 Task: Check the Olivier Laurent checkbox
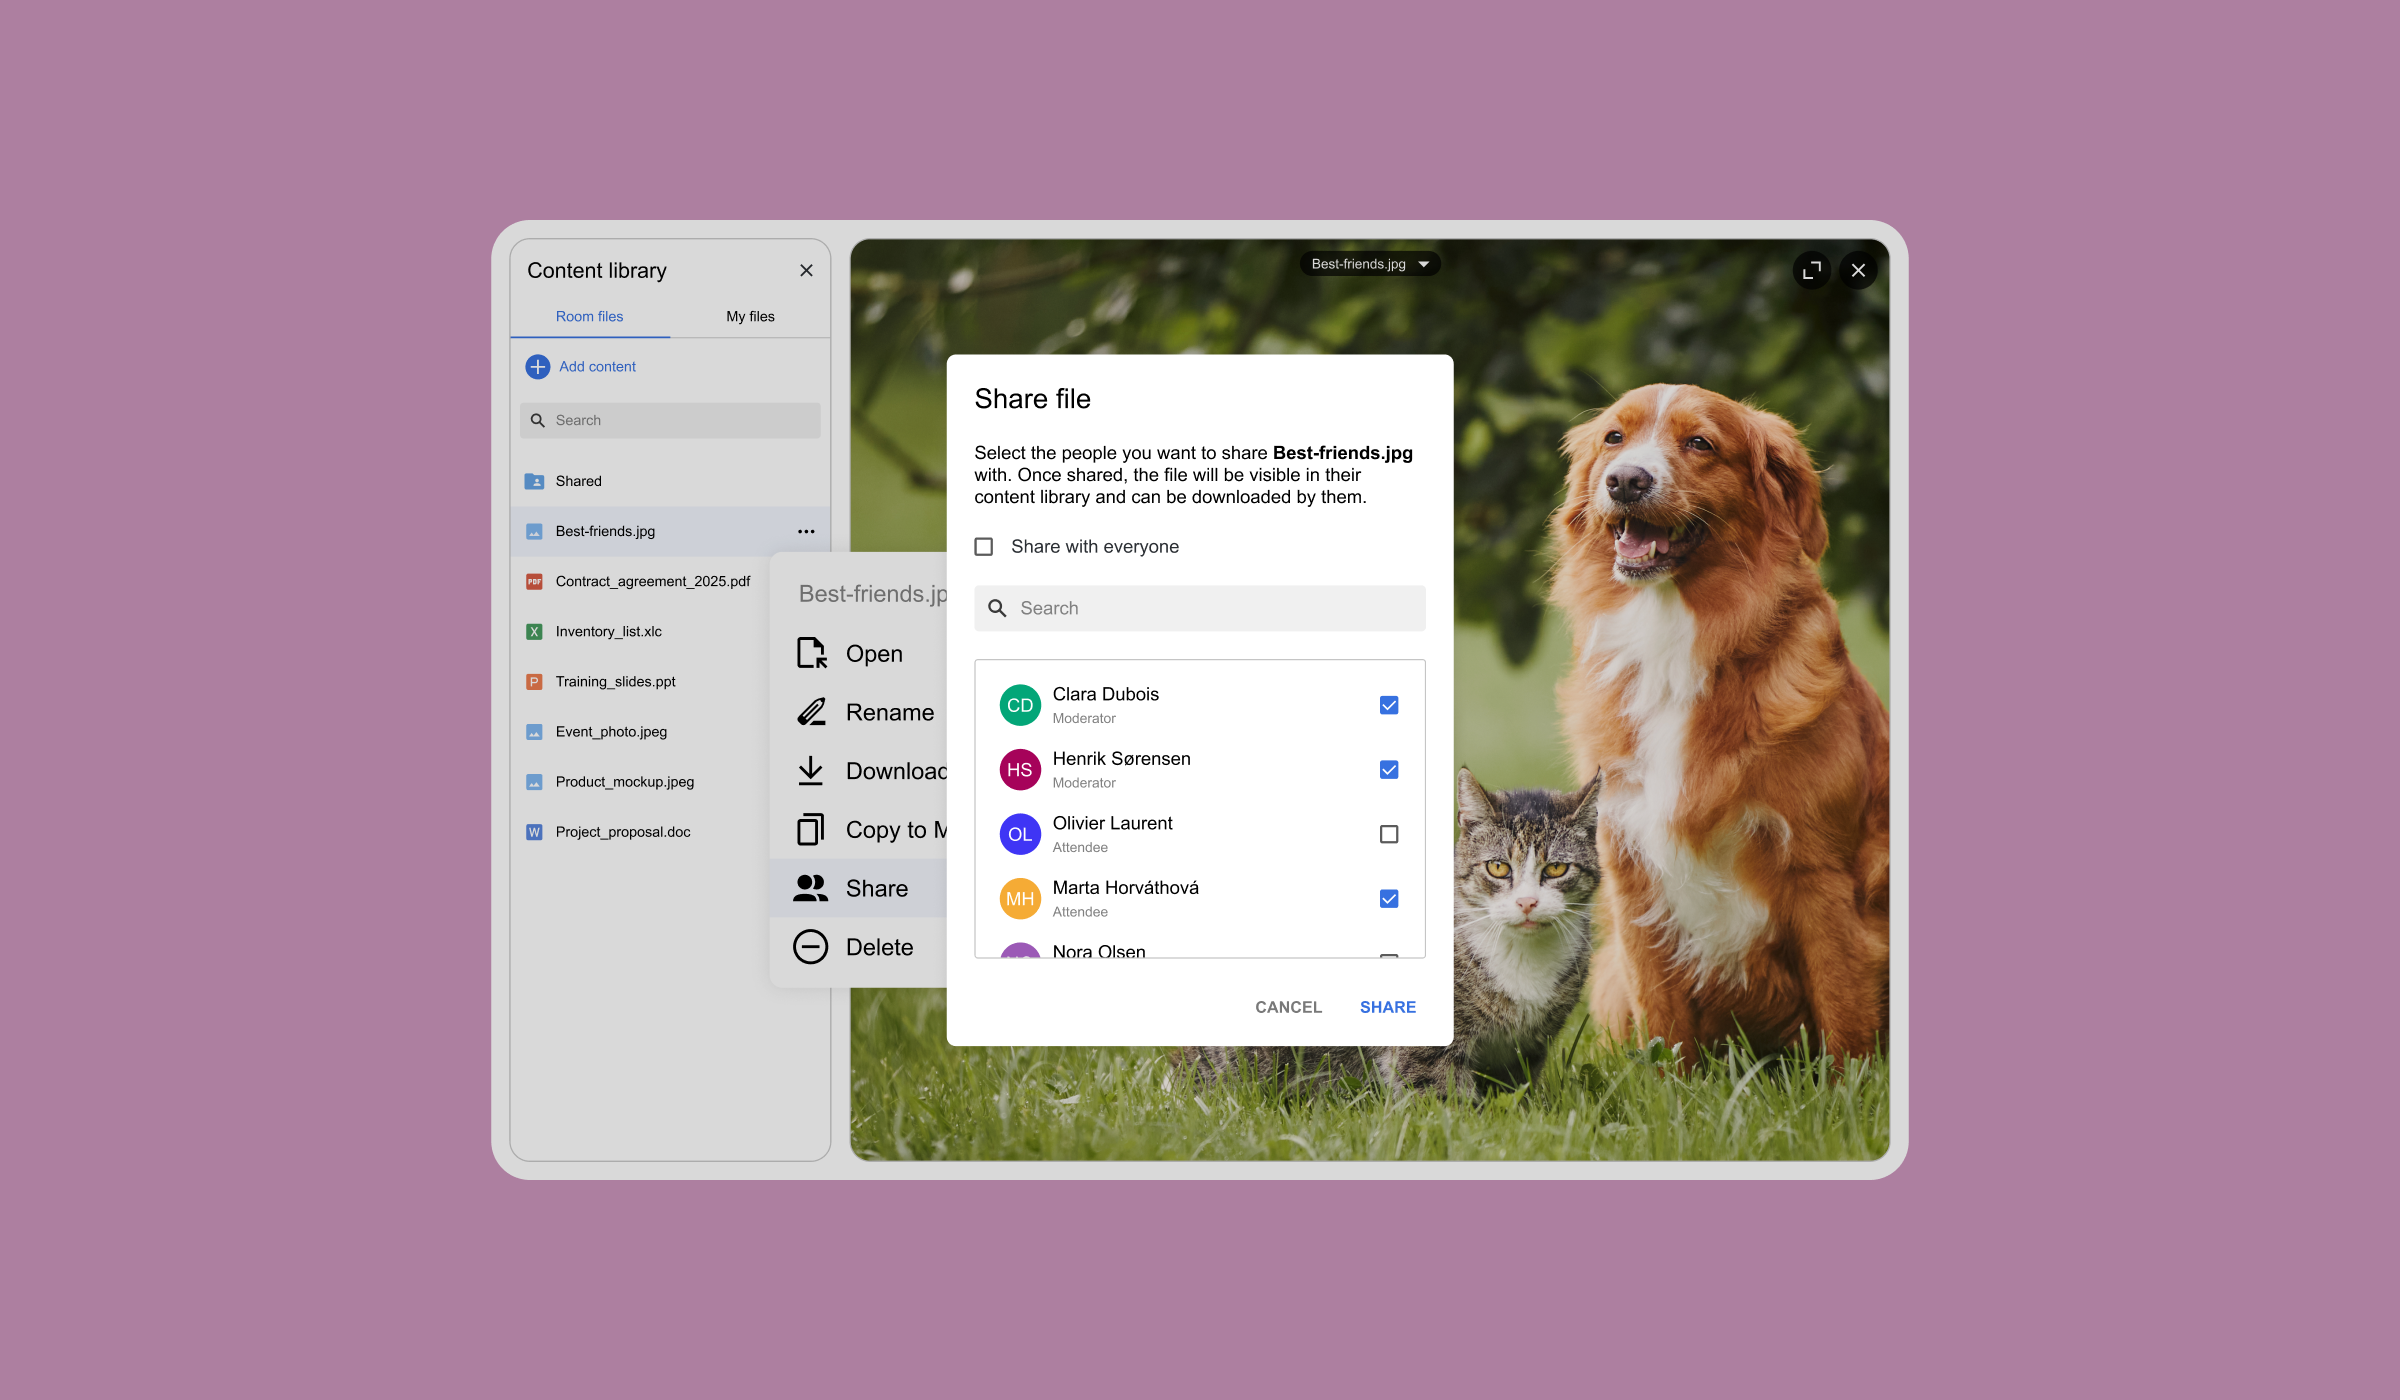(x=1388, y=834)
